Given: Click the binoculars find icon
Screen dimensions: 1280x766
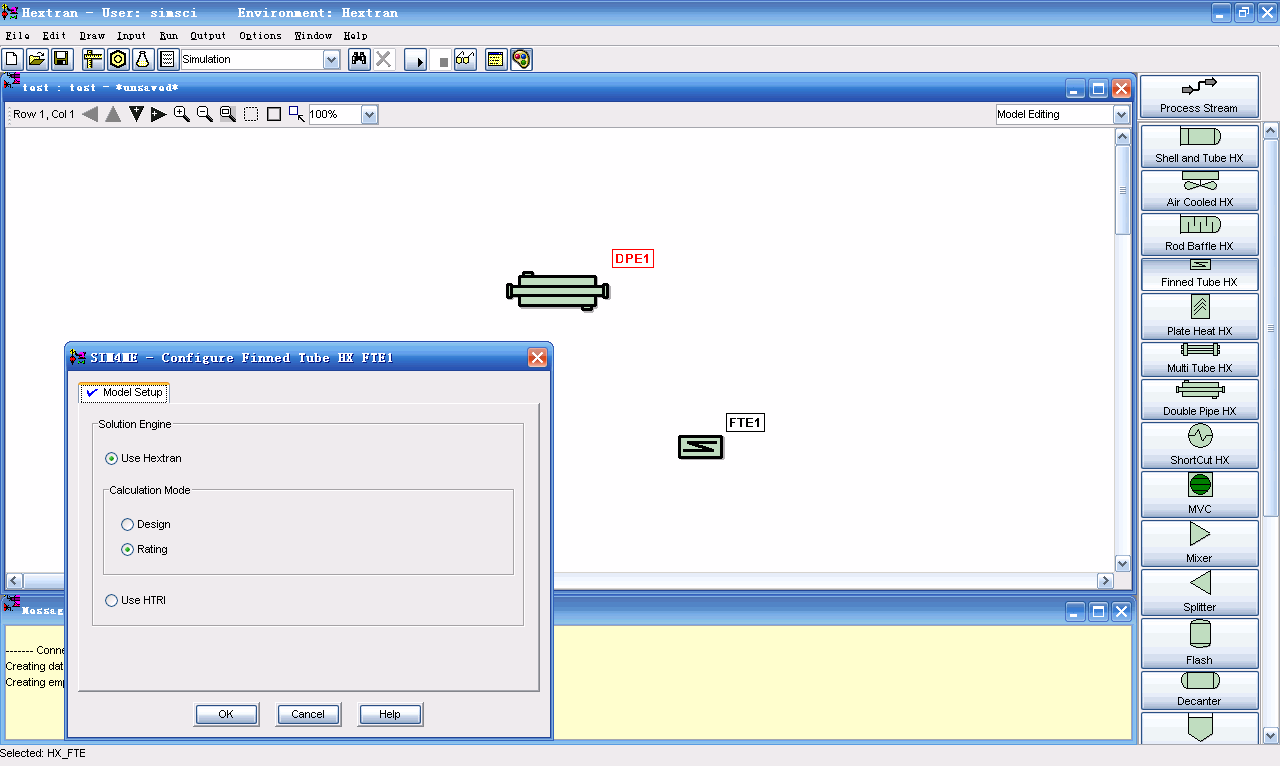Looking at the screenshot, I should tap(359, 59).
